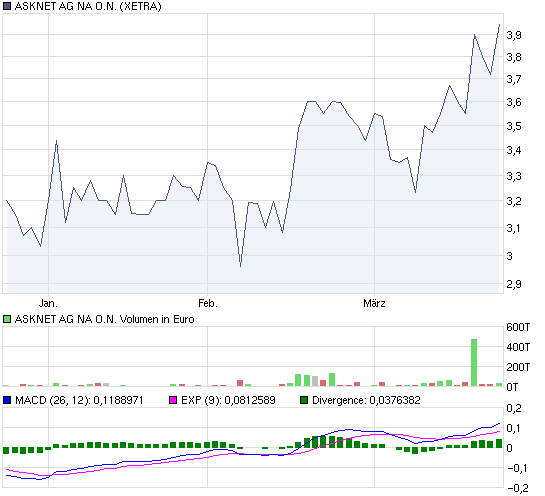Click the 3,8 price axis value

pos(514,57)
